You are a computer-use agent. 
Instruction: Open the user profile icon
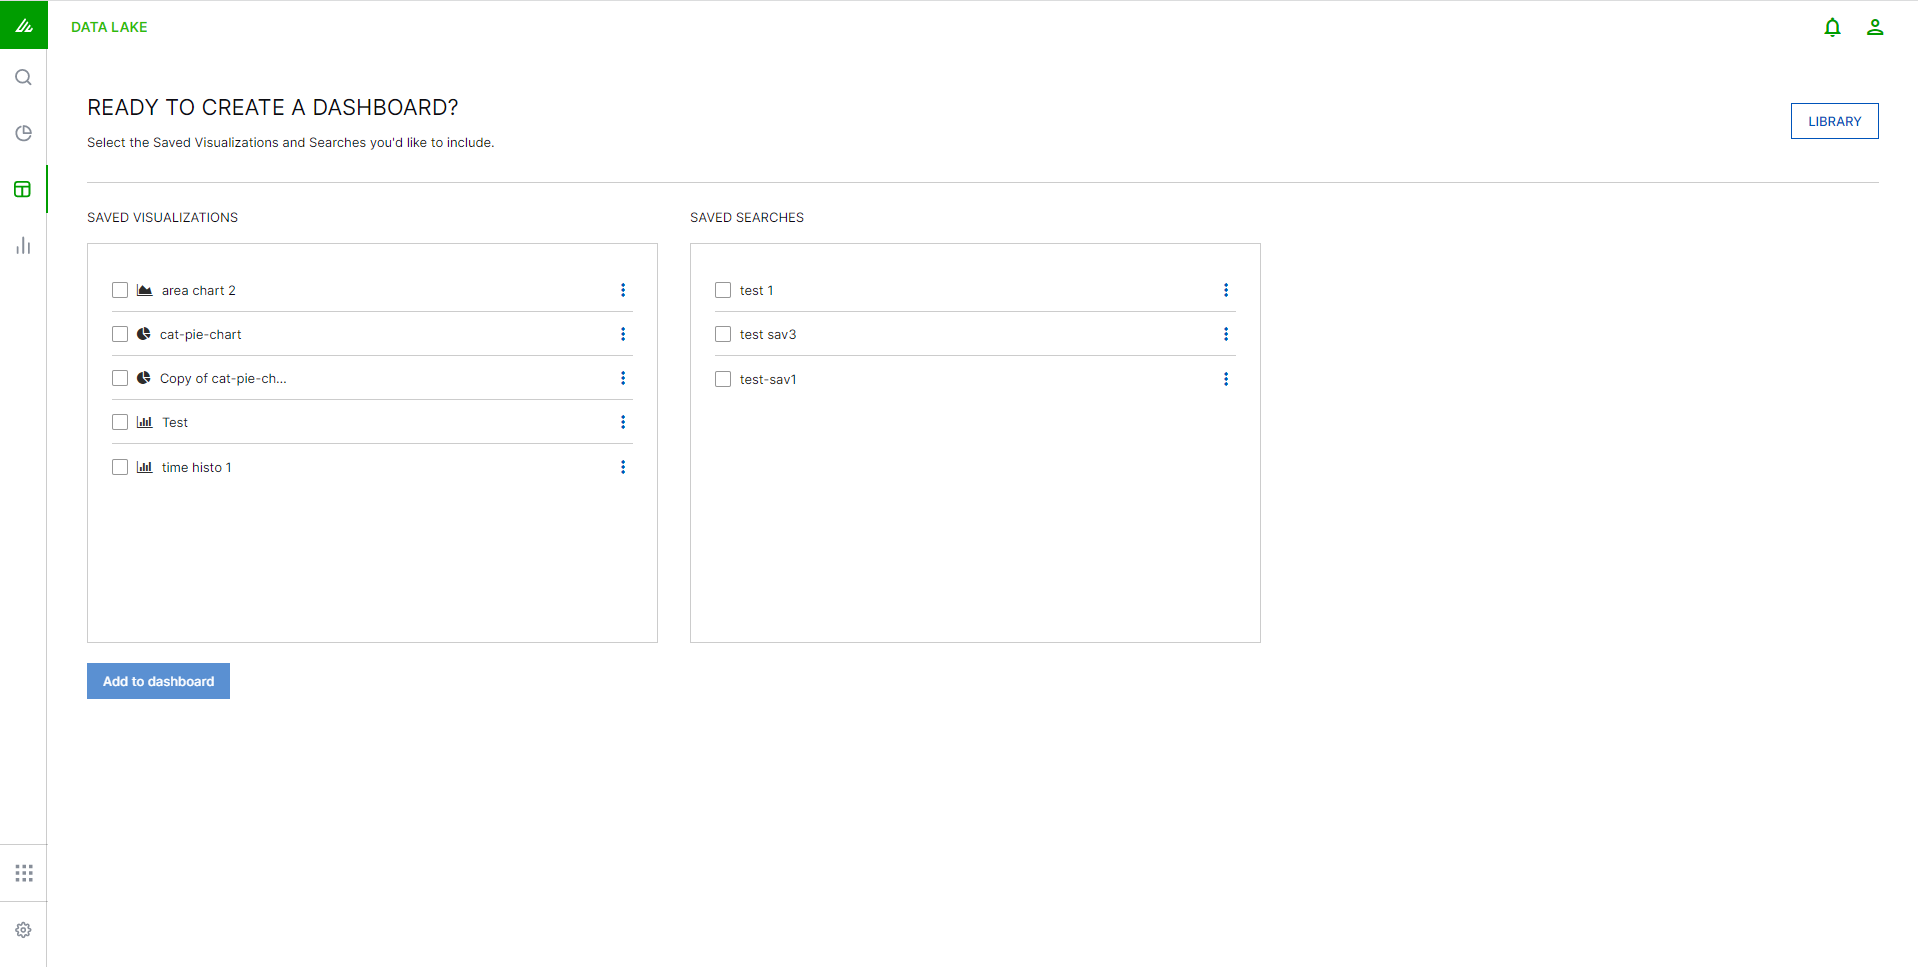(1875, 28)
